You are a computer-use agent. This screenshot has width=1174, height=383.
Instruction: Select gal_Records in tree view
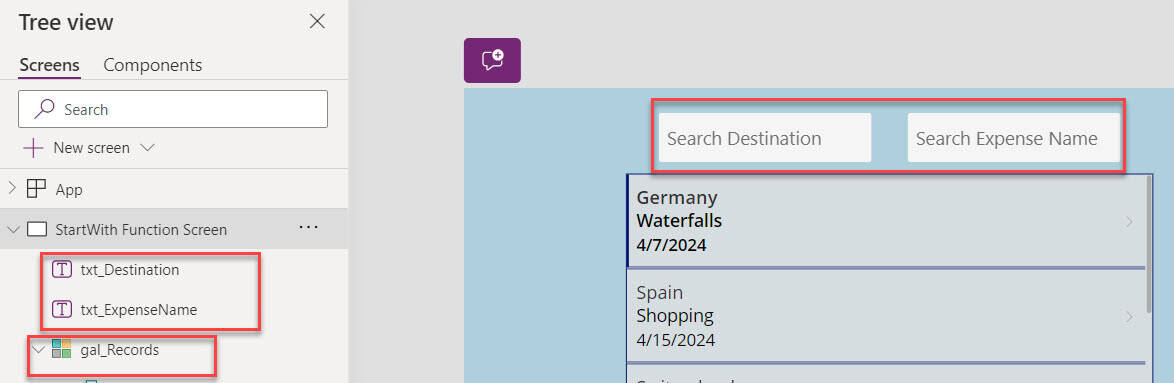[x=119, y=349]
